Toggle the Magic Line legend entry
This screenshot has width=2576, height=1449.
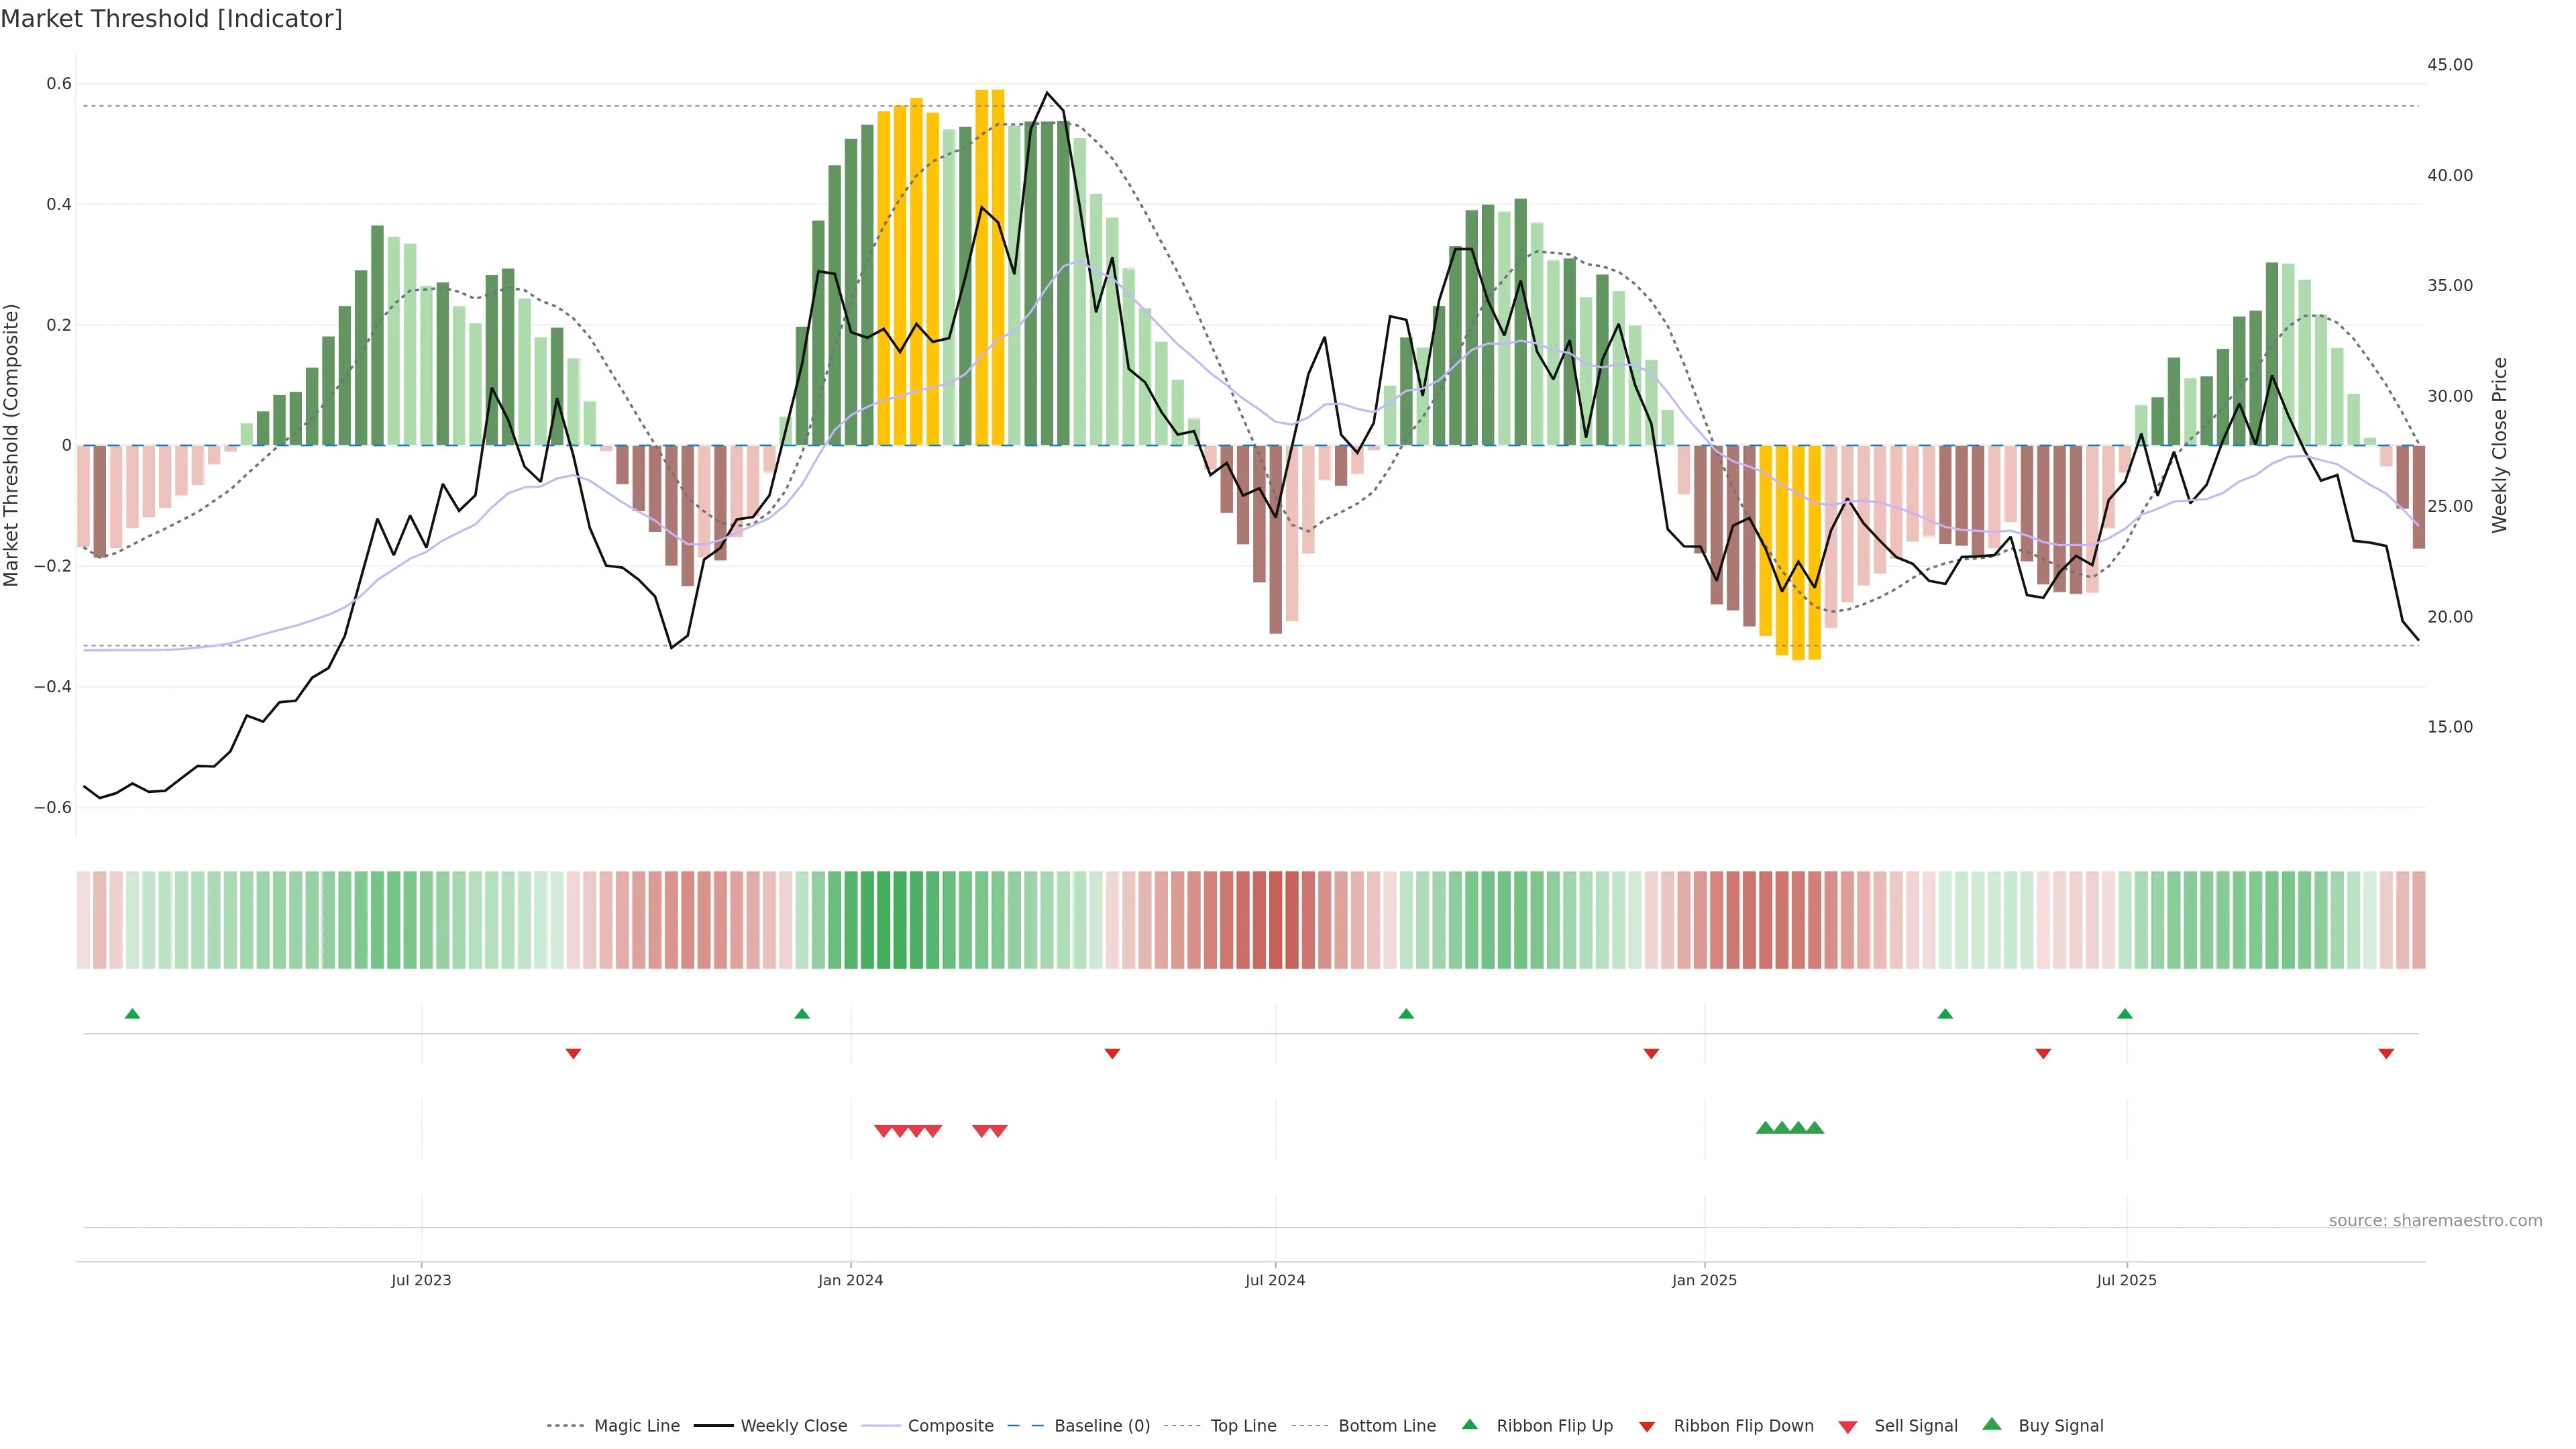[636, 1426]
